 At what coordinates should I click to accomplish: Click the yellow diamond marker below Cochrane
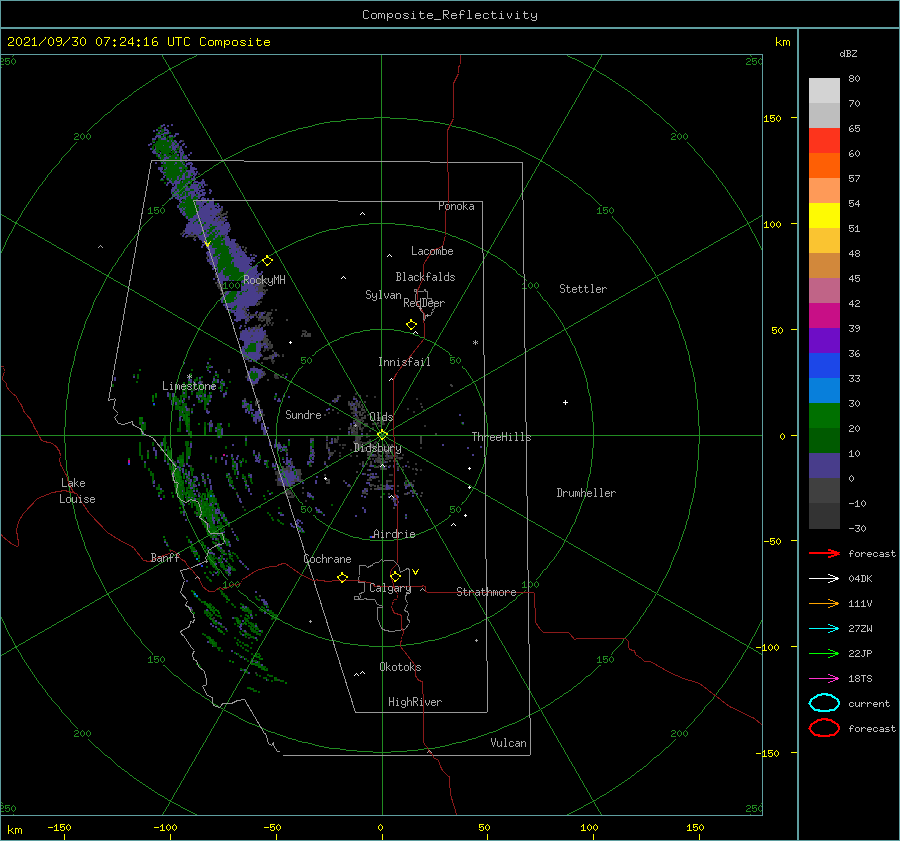pos(343,578)
